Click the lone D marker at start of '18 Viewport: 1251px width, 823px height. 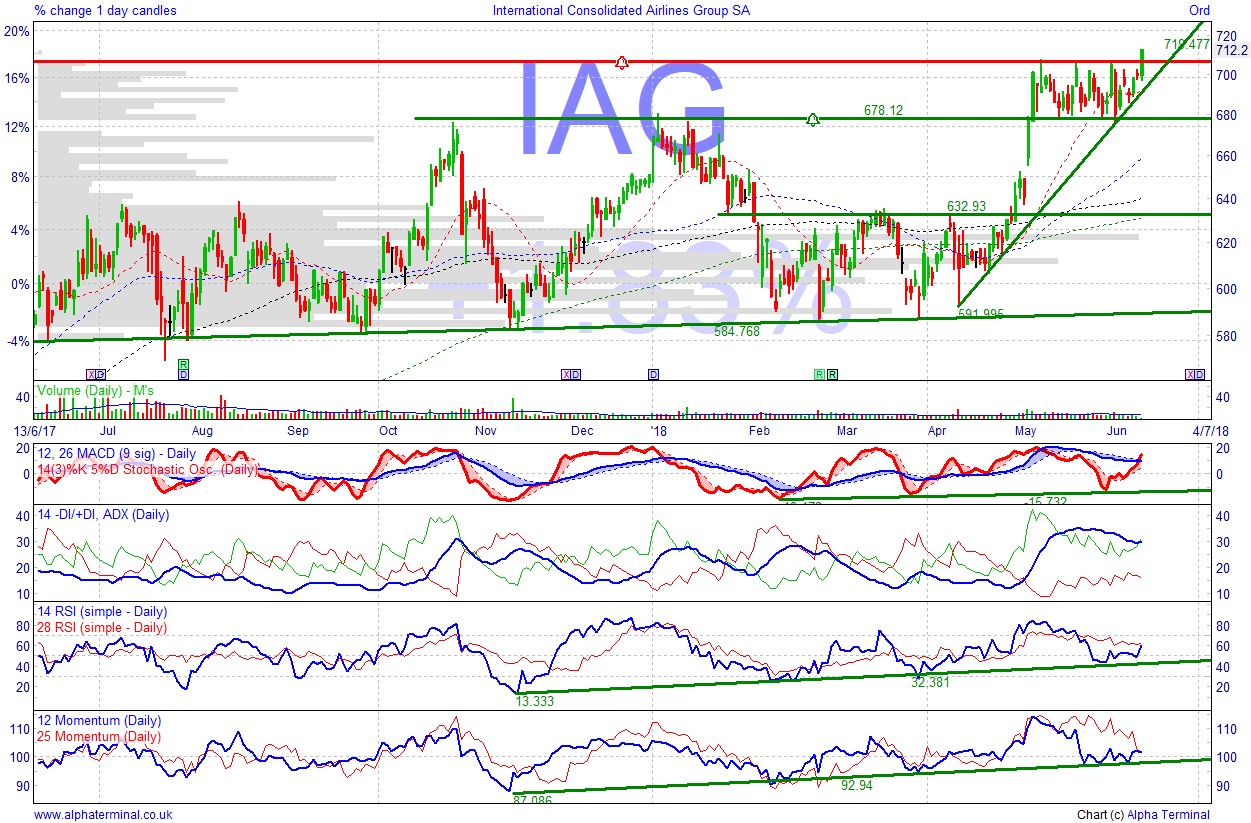coord(653,374)
